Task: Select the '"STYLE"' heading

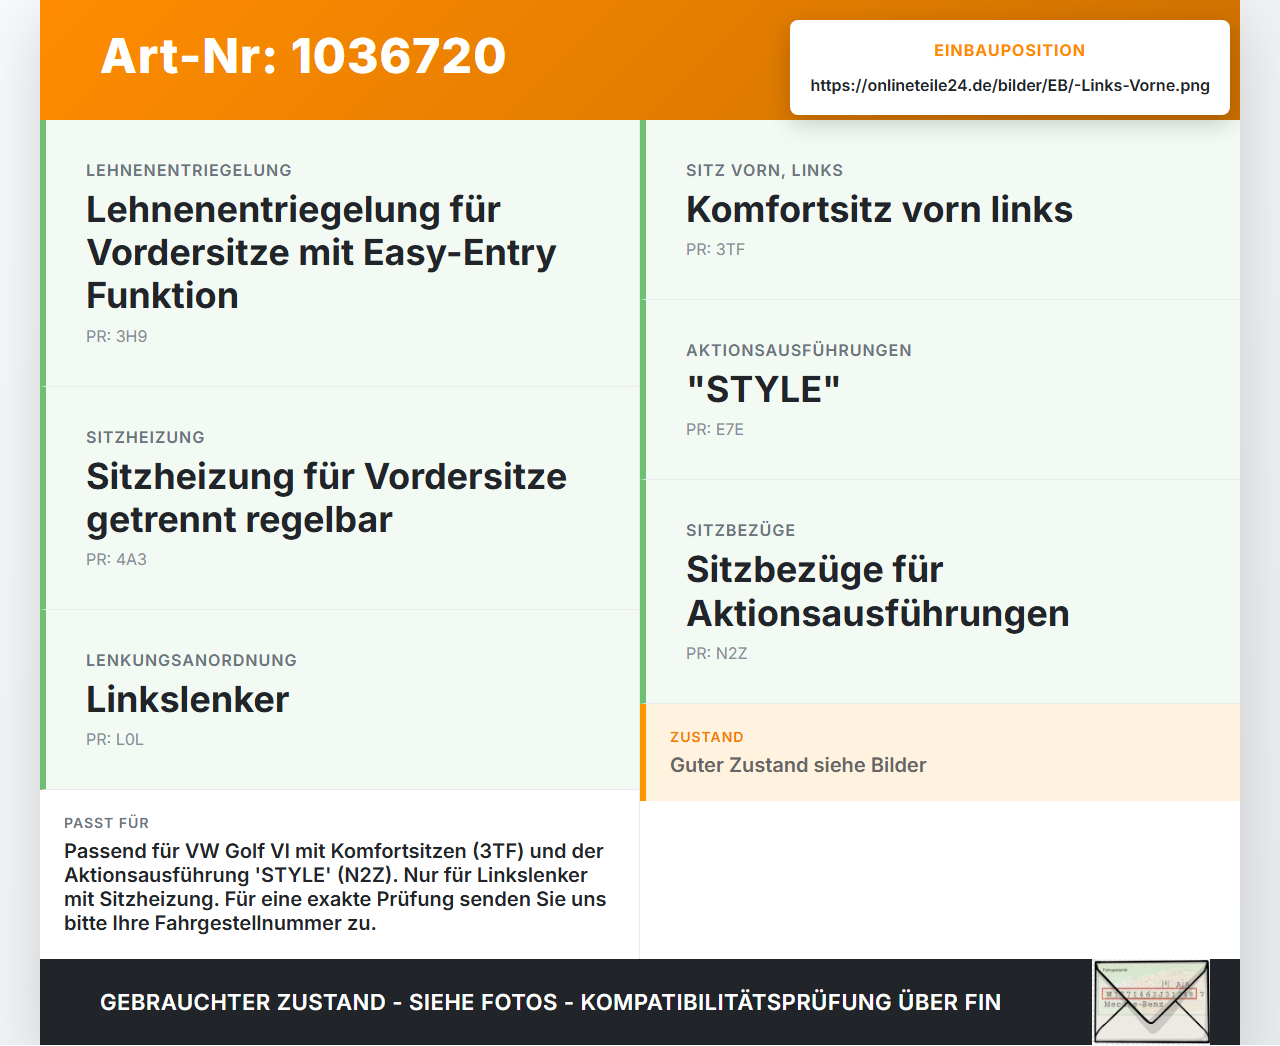Action: point(764,390)
